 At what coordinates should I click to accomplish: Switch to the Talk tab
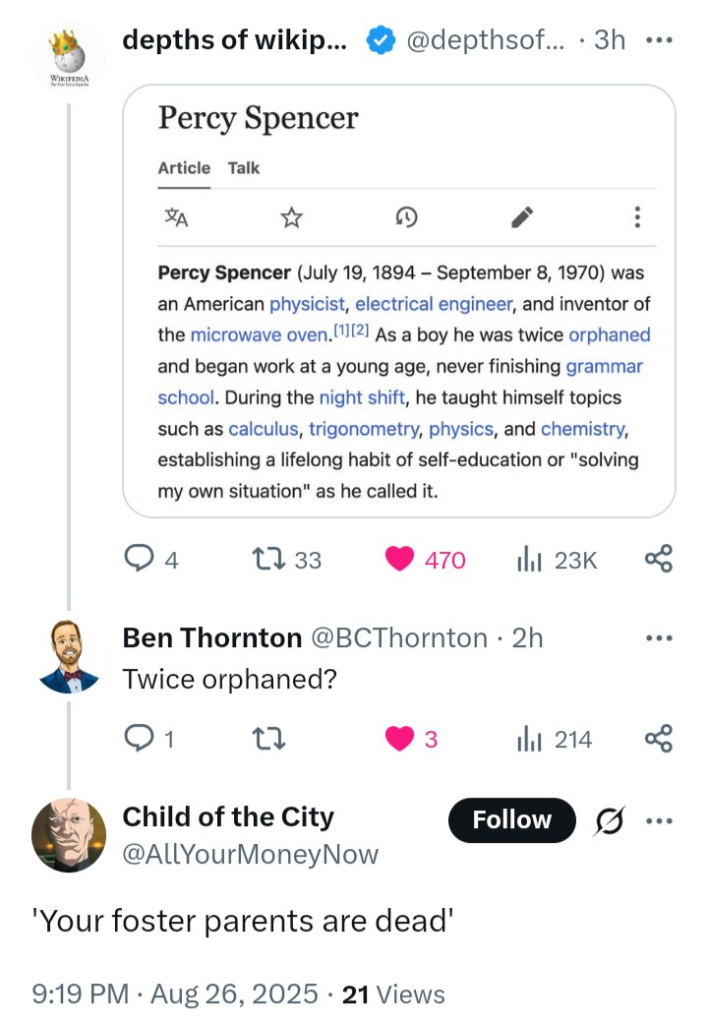(x=243, y=168)
